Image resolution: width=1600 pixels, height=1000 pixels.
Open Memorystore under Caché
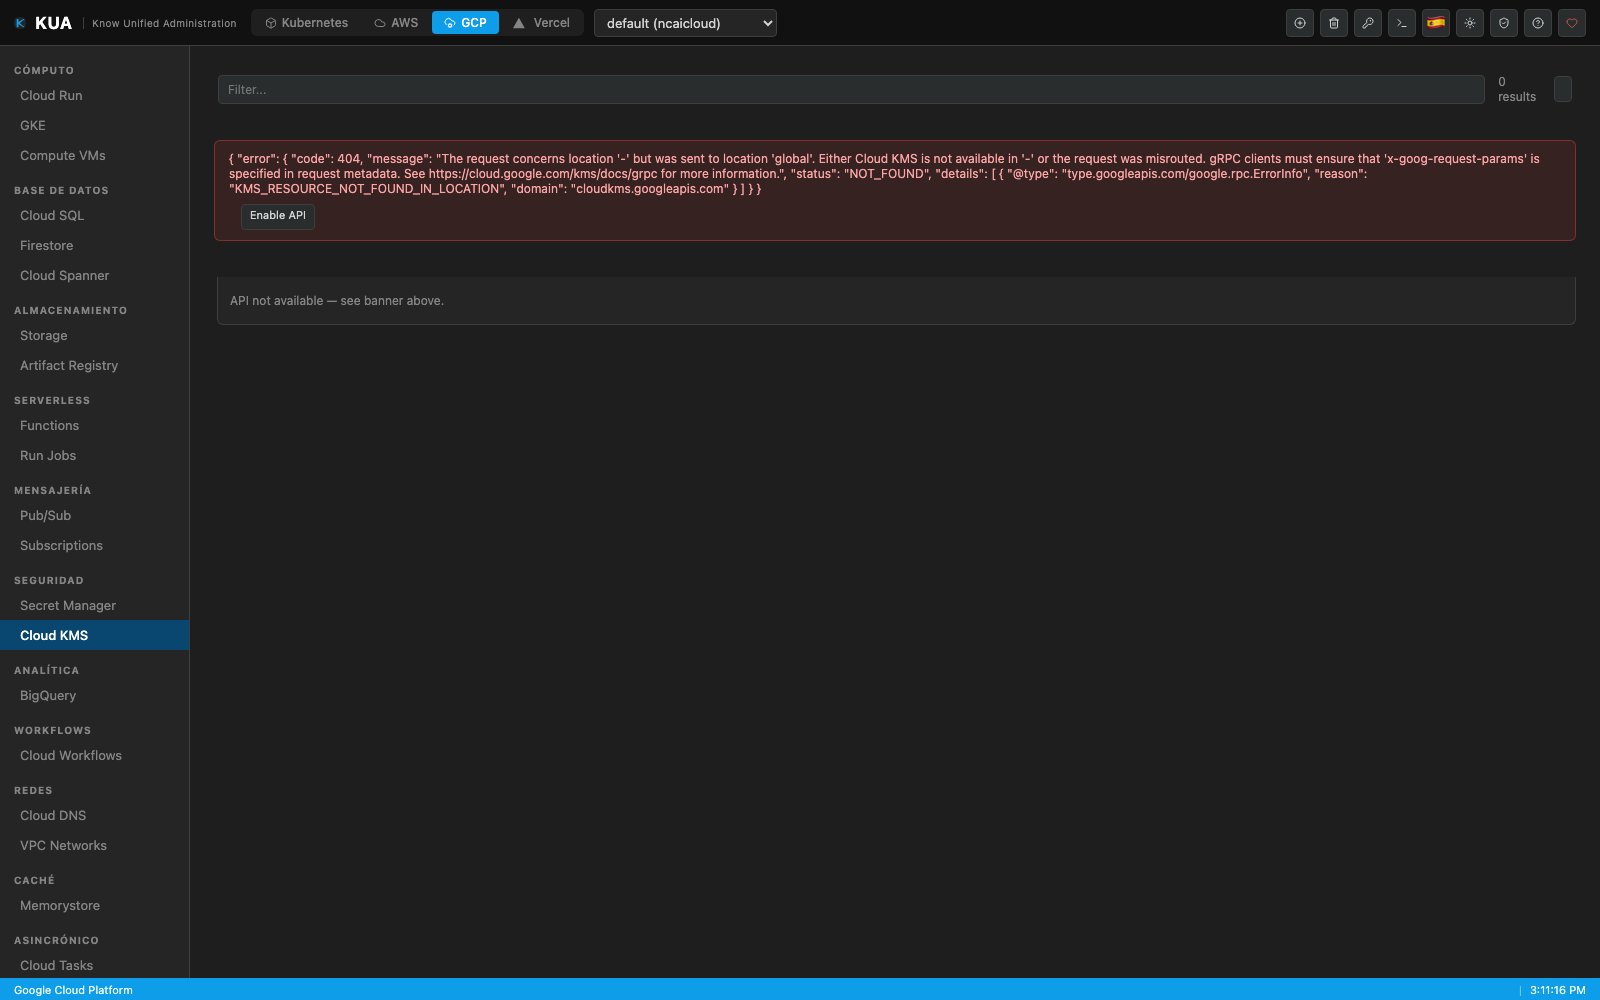click(x=95, y=906)
